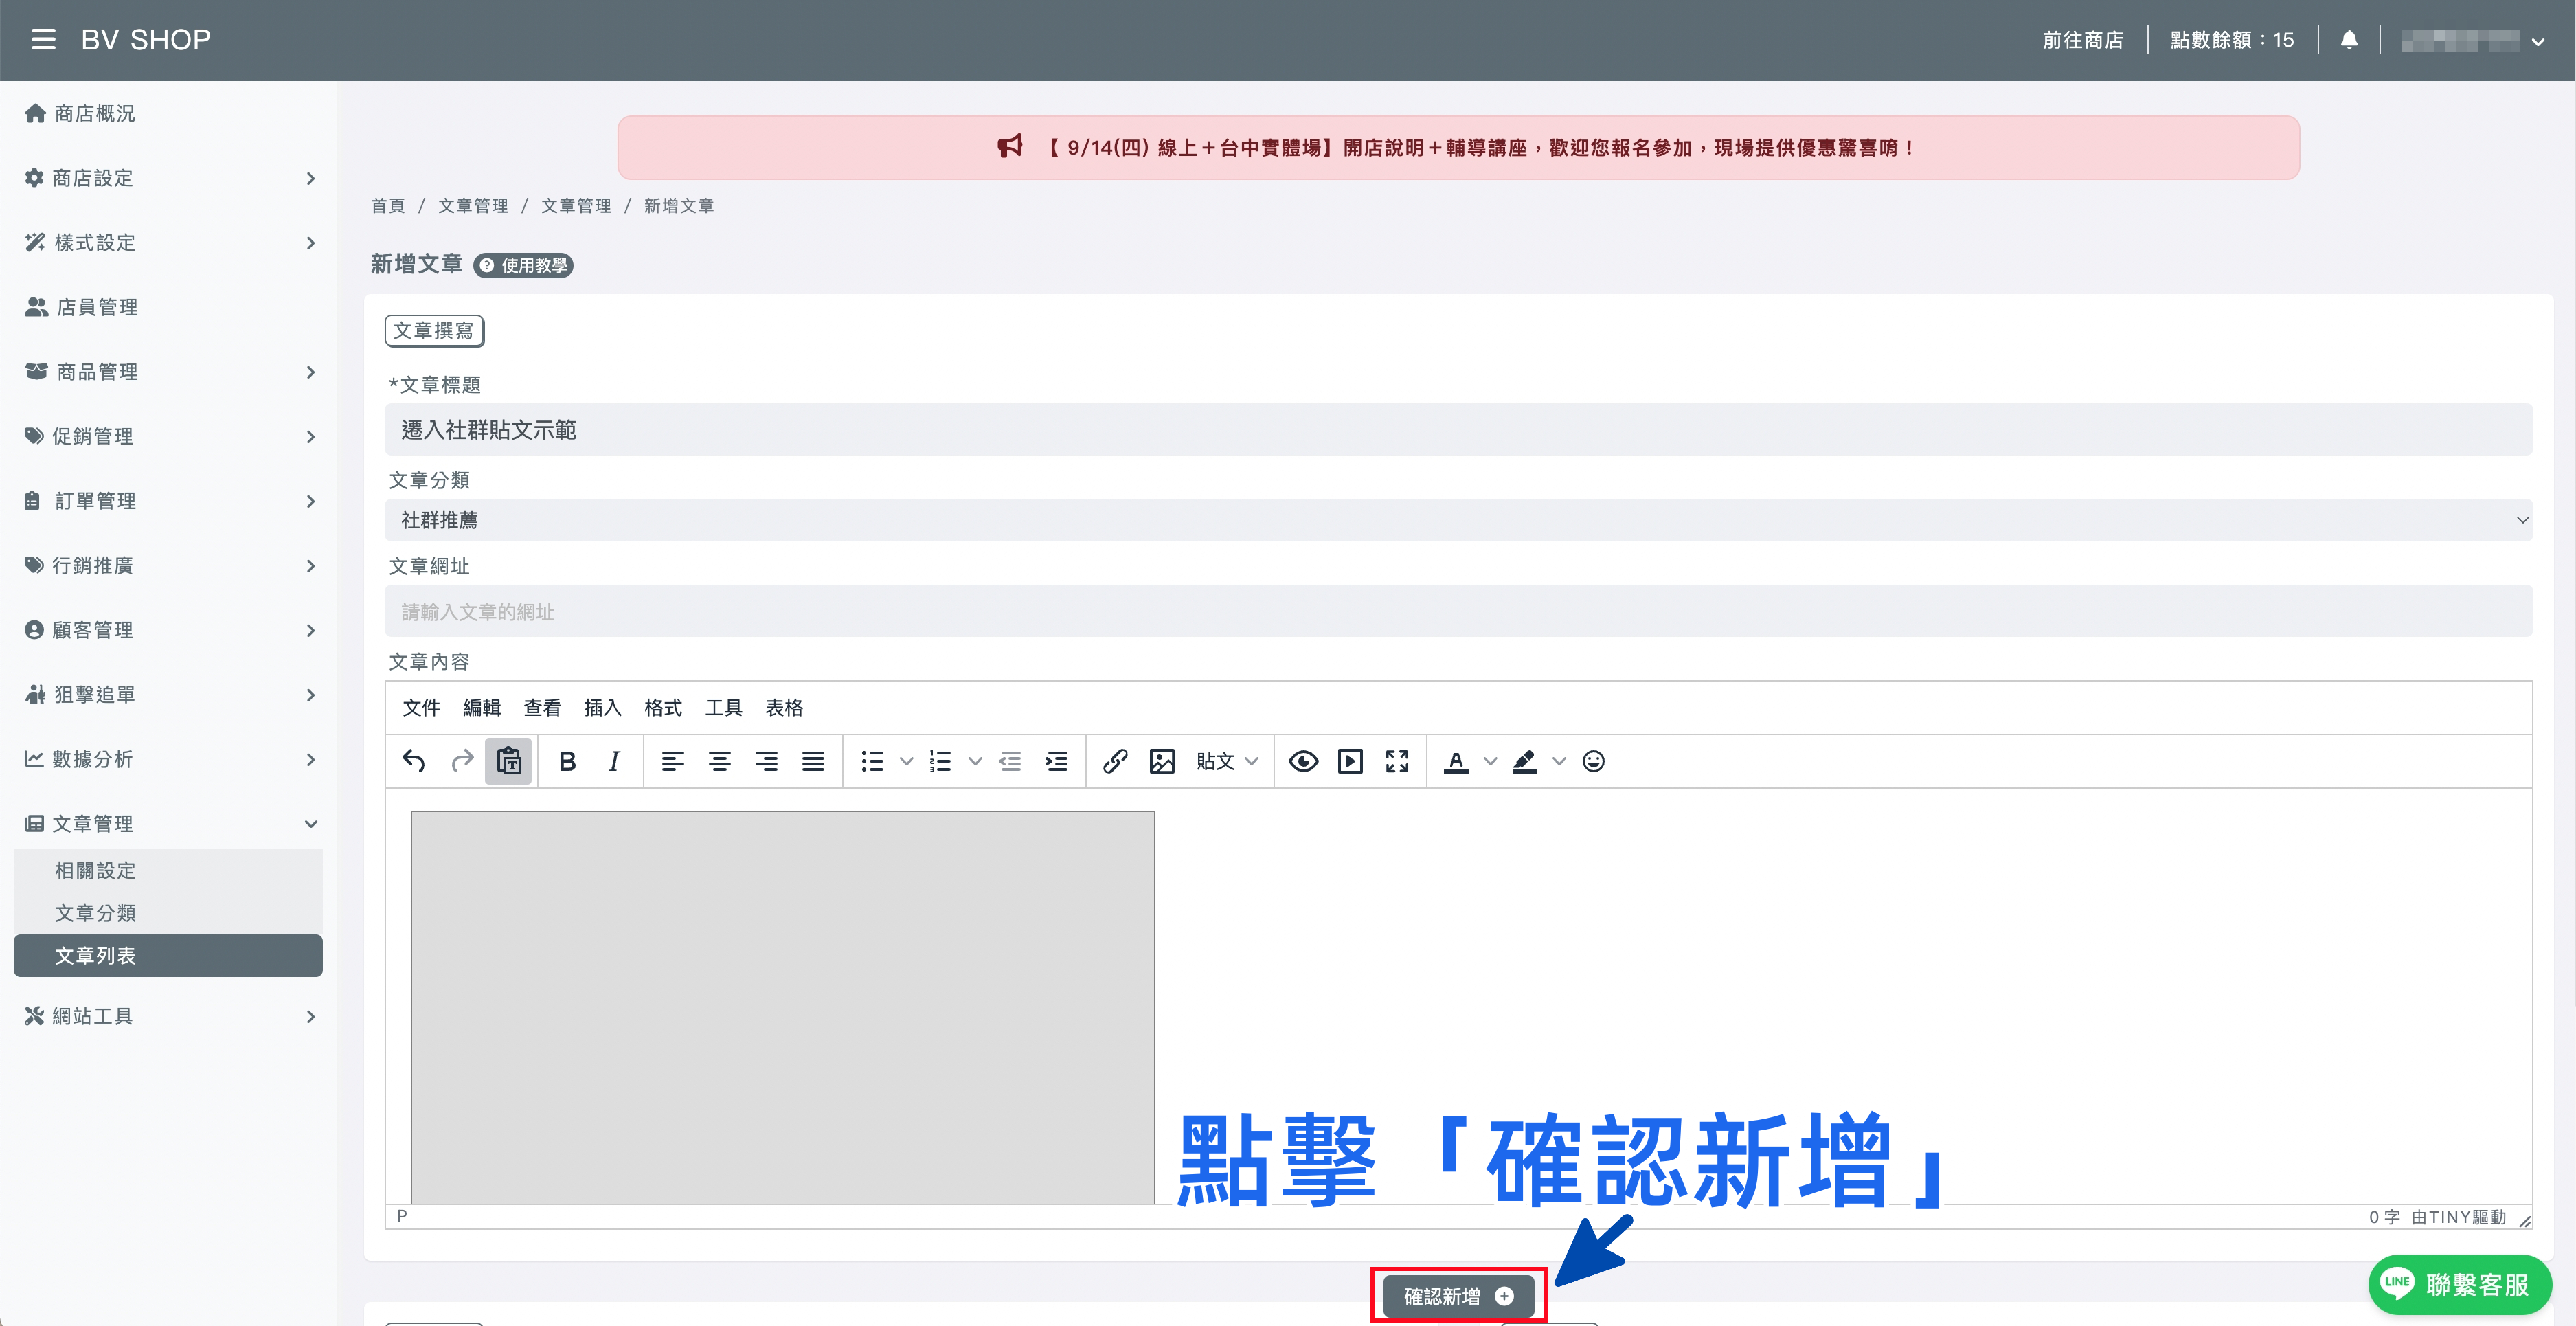Image resolution: width=2576 pixels, height=1326 pixels.
Task: Click the 確認新增 button
Action: (1458, 1296)
